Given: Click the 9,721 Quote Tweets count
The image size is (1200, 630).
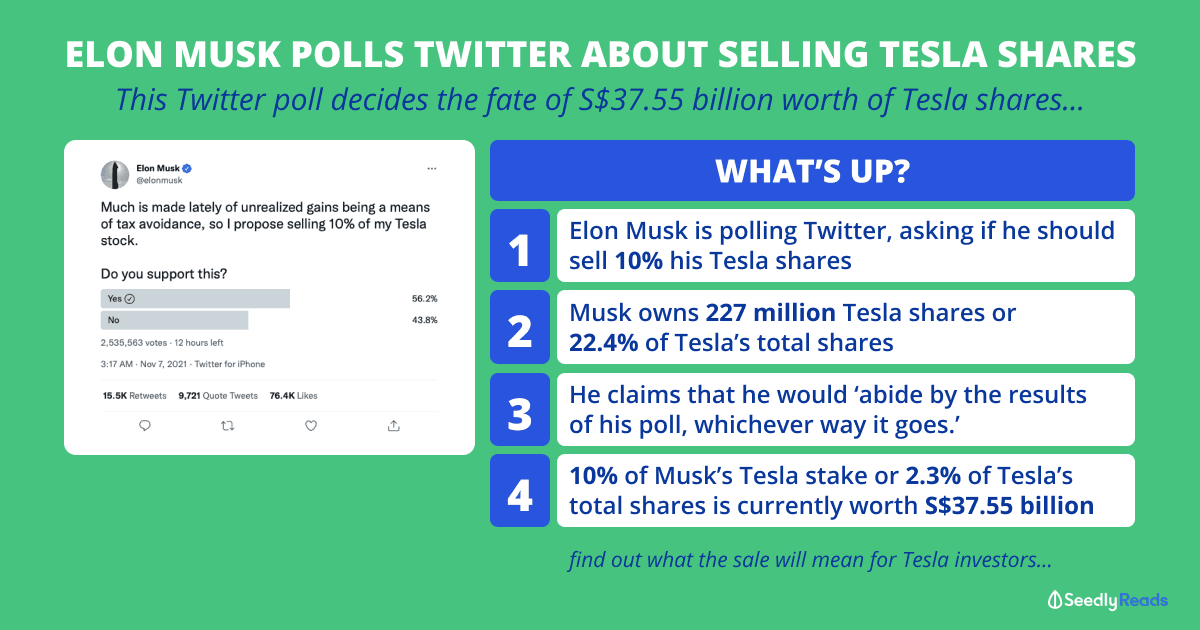Looking at the screenshot, I should pyautogui.click(x=218, y=396).
